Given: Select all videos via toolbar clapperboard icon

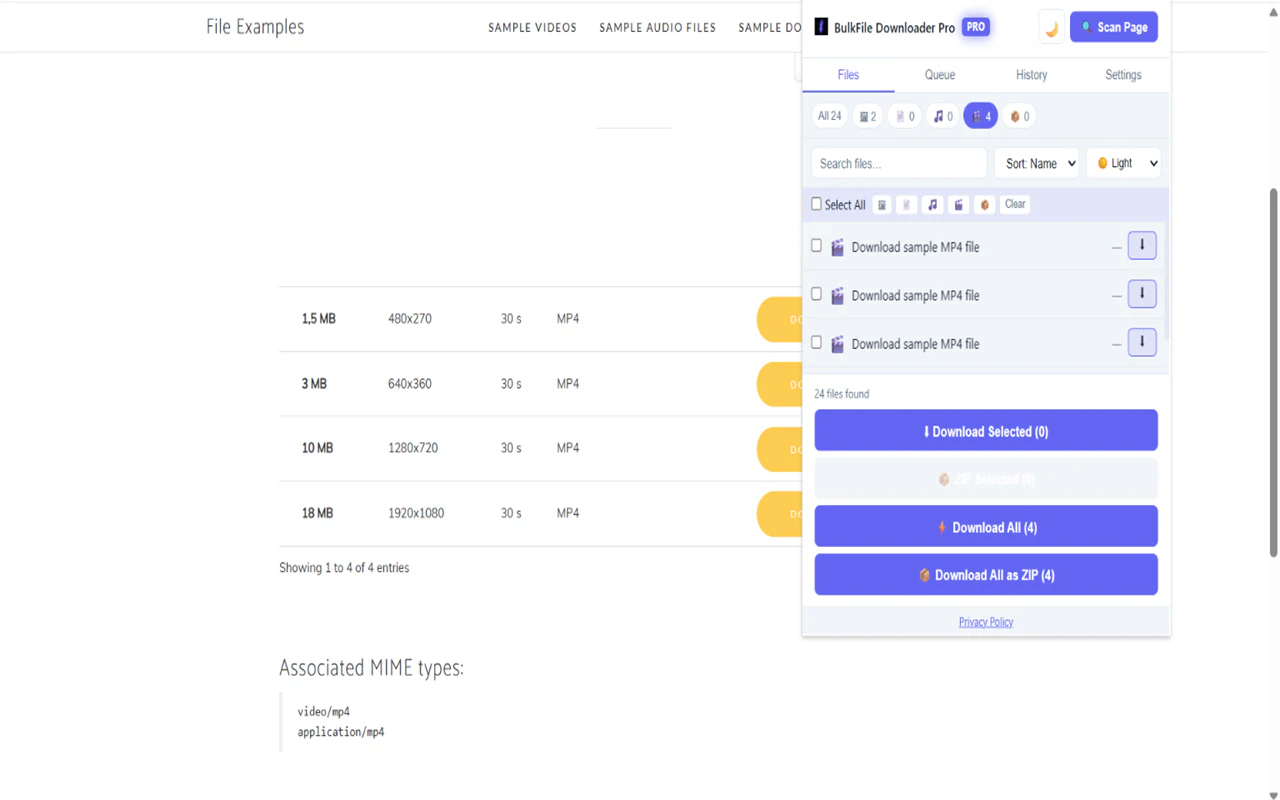Looking at the screenshot, I should 958,205.
